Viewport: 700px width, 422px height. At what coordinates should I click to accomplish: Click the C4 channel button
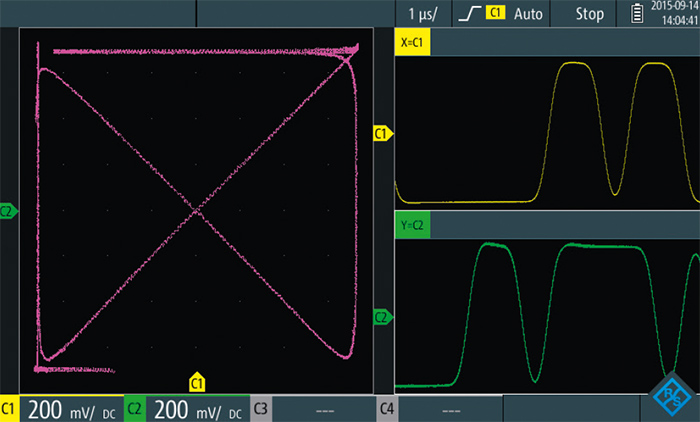(x=387, y=409)
